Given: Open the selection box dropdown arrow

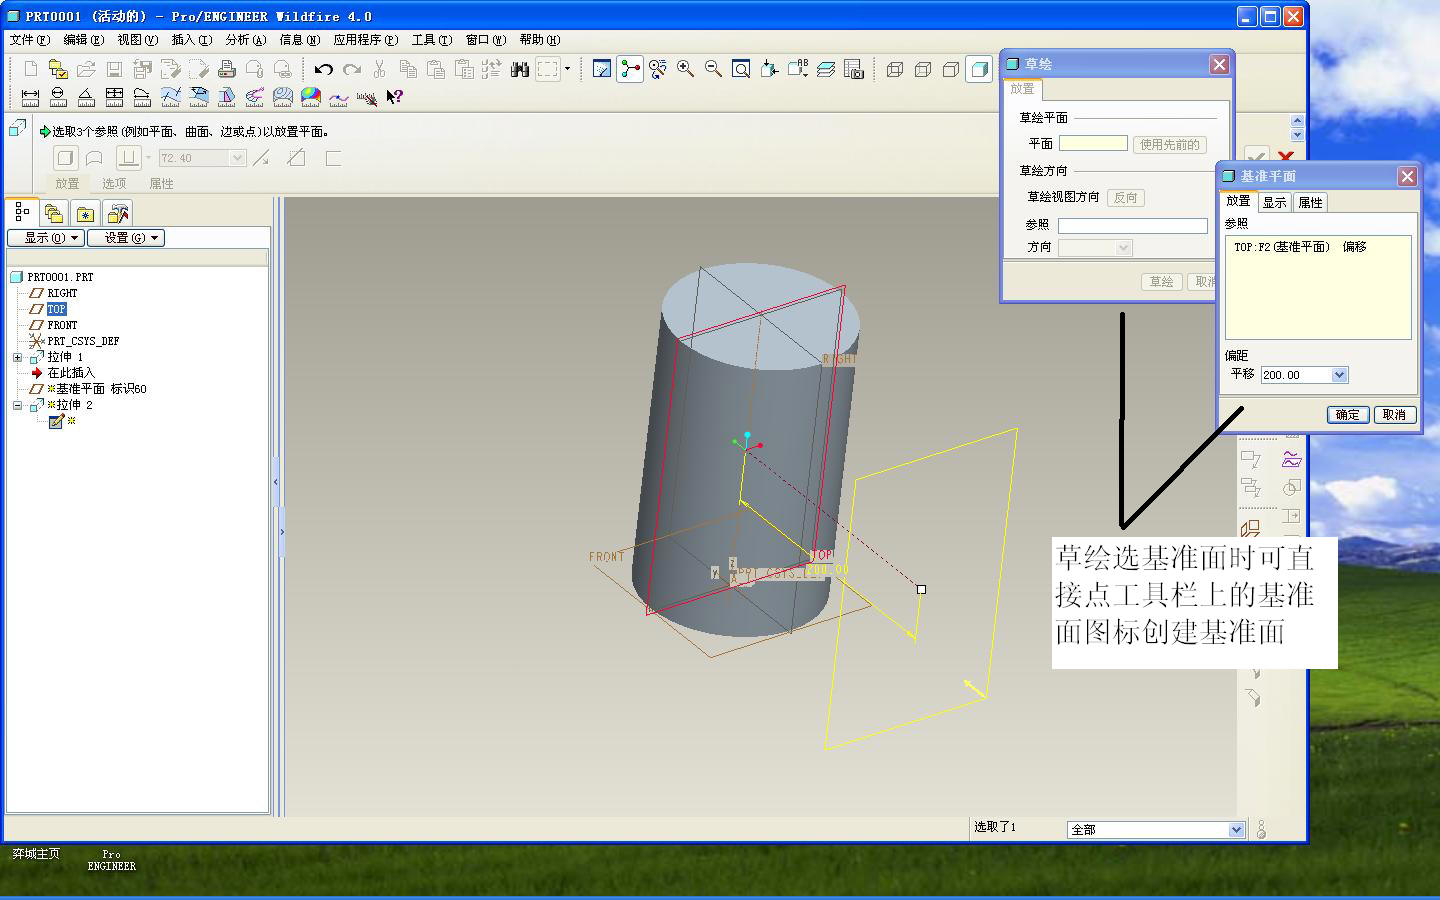Looking at the screenshot, I should click(x=567, y=69).
